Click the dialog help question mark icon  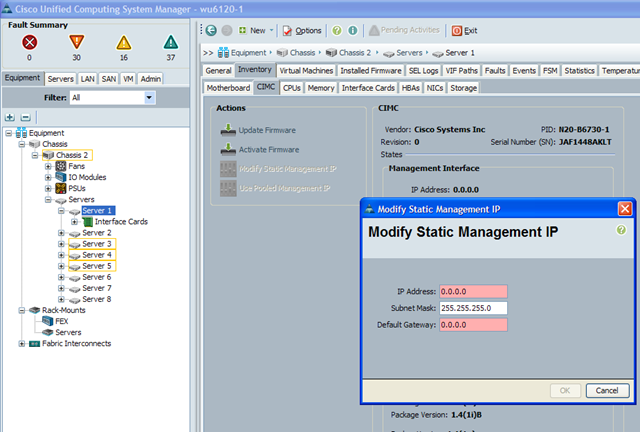pos(621,230)
